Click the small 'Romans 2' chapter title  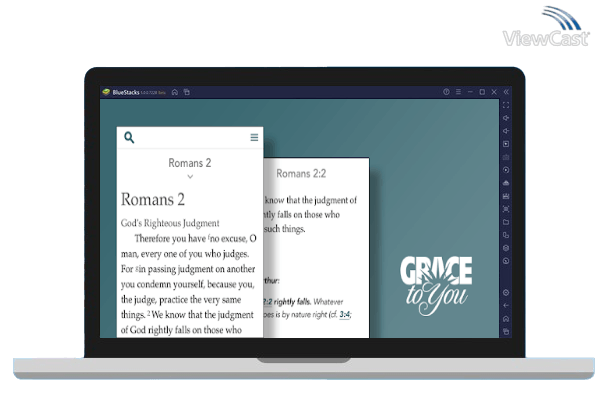click(x=190, y=163)
